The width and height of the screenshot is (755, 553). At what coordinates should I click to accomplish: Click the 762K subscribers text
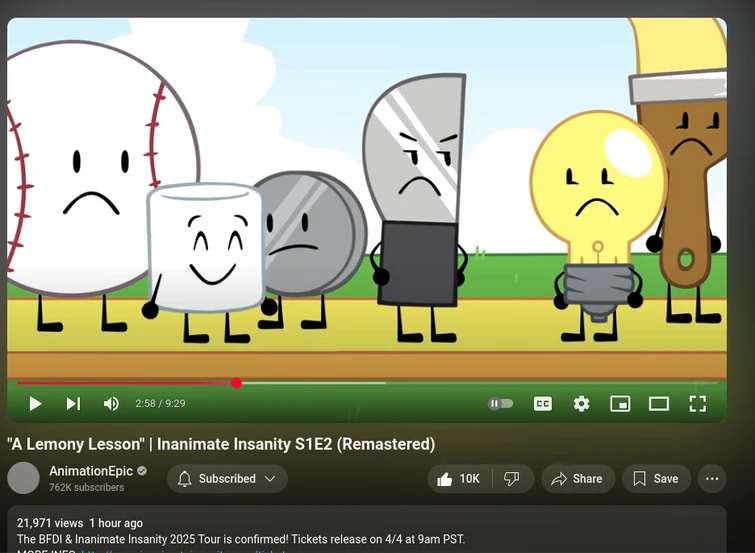[87, 487]
